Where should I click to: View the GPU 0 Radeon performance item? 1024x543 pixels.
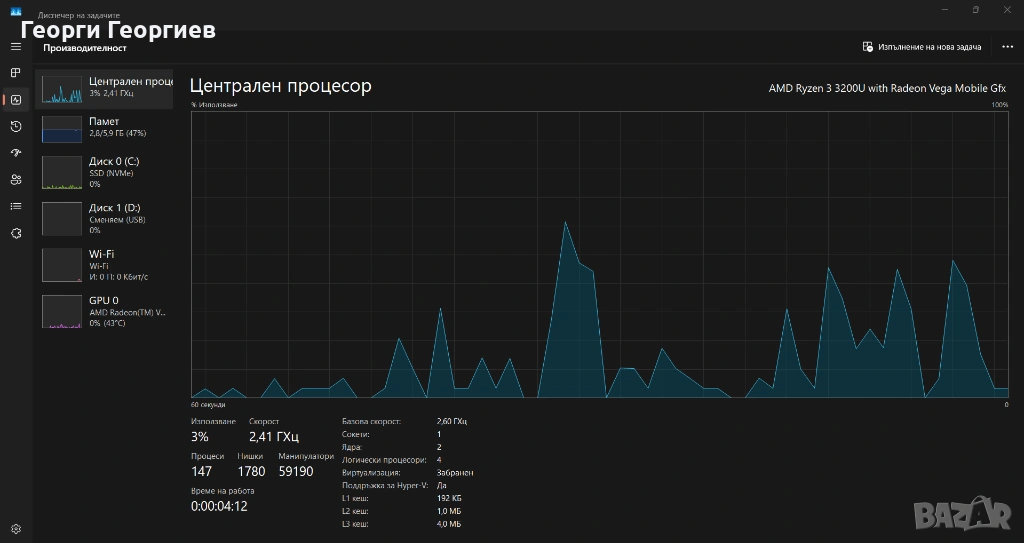tap(105, 311)
